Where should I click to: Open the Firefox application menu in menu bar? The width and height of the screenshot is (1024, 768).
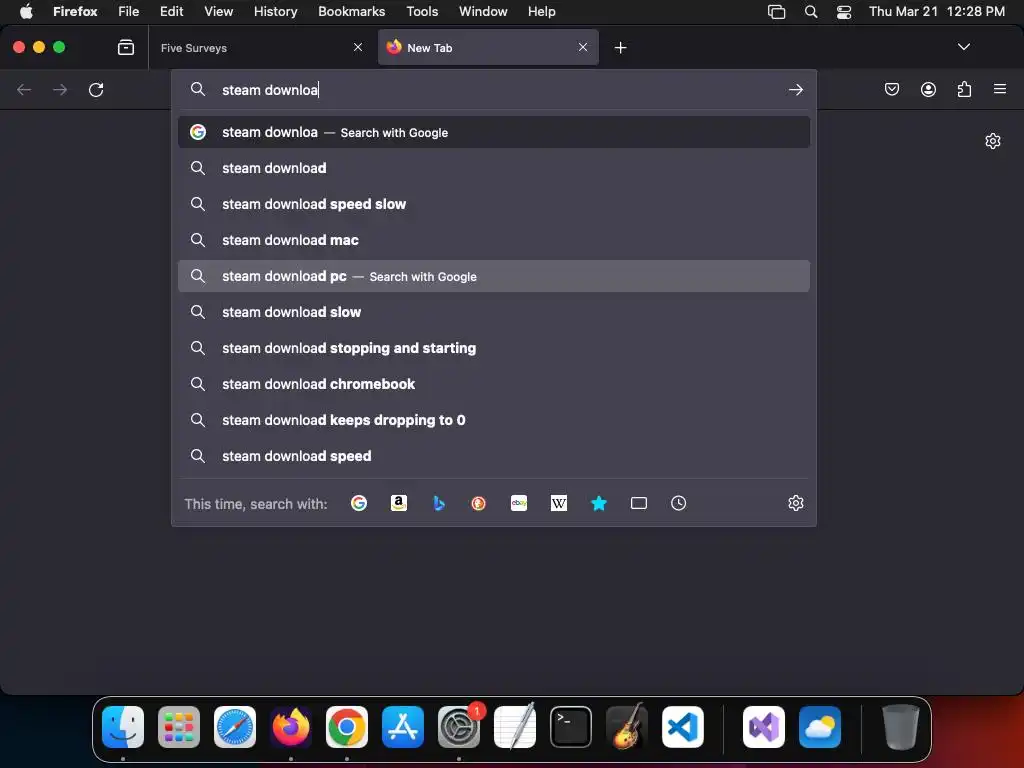click(75, 11)
